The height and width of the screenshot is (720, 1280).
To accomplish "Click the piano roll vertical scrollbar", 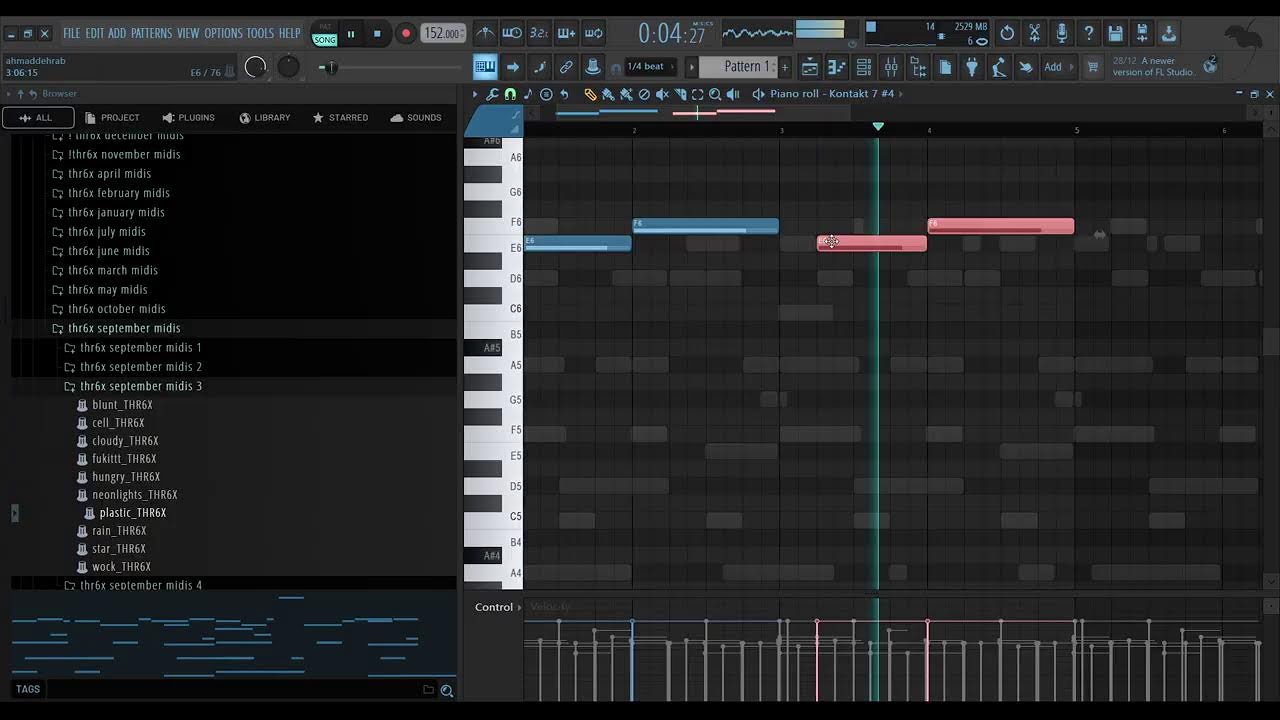I will (1271, 340).
